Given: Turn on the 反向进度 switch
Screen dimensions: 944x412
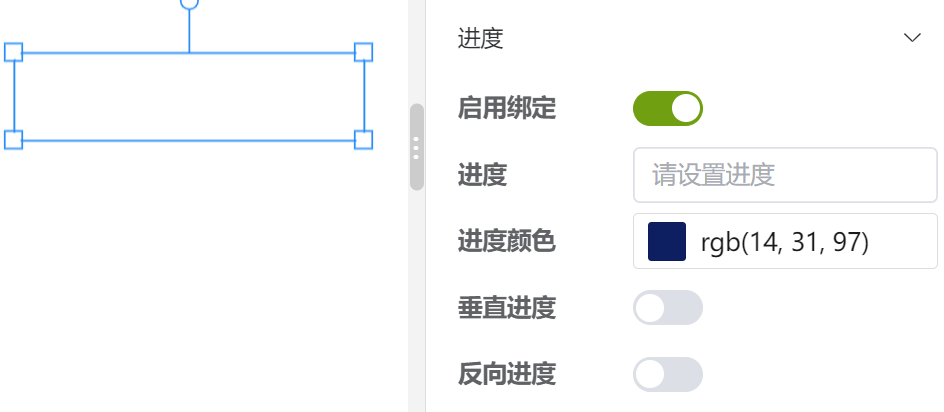Looking at the screenshot, I should (x=668, y=375).
